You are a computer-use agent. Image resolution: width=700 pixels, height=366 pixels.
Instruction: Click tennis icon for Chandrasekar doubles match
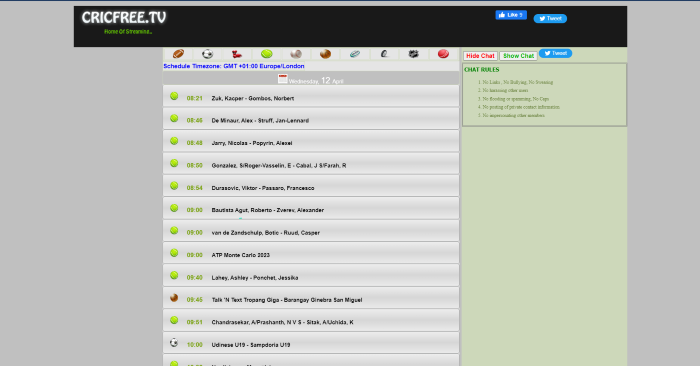coord(174,320)
